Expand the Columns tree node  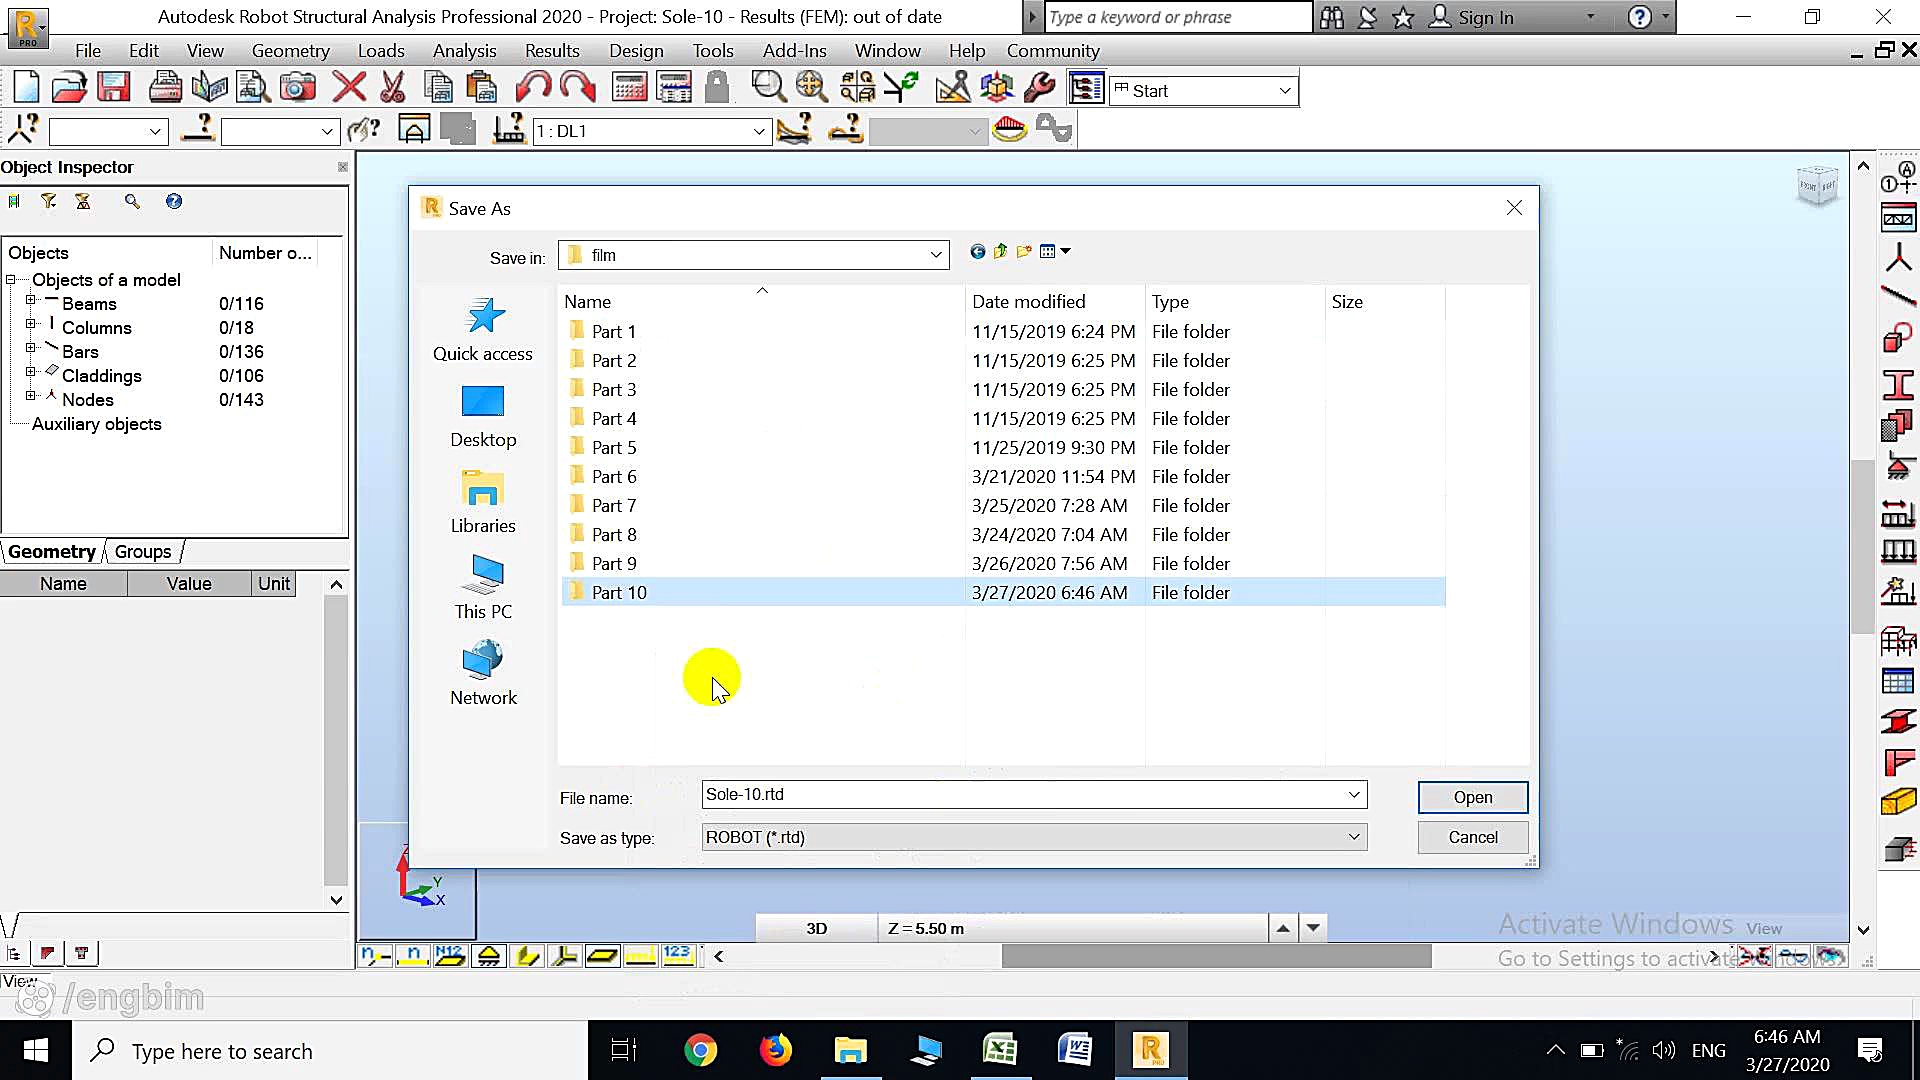(30, 324)
